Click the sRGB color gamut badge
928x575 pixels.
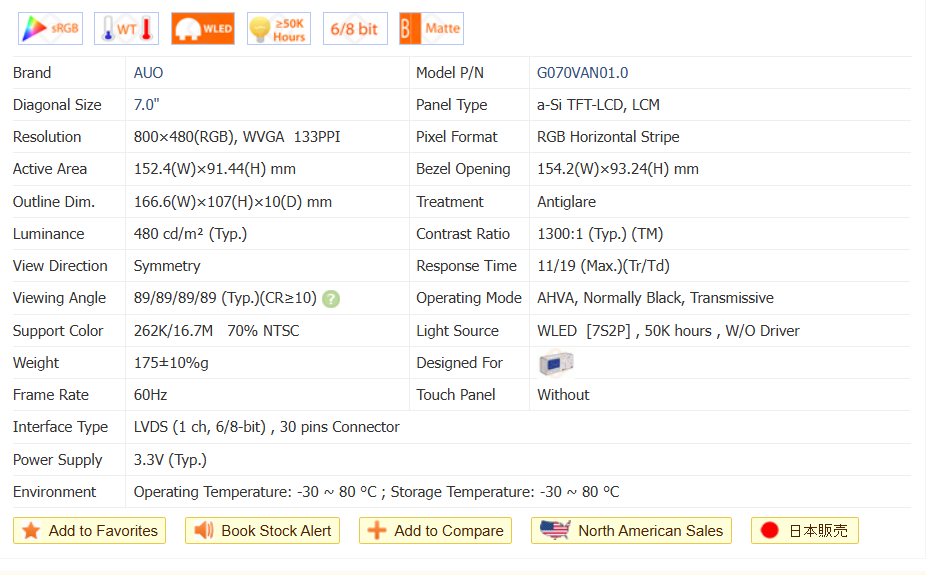click(50, 29)
